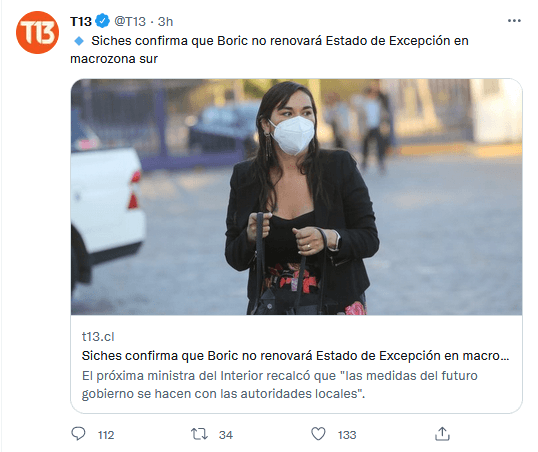Screen dimensions: 538x452
Task: Click the T13 display name
Action: pyautogui.click(x=81, y=21)
